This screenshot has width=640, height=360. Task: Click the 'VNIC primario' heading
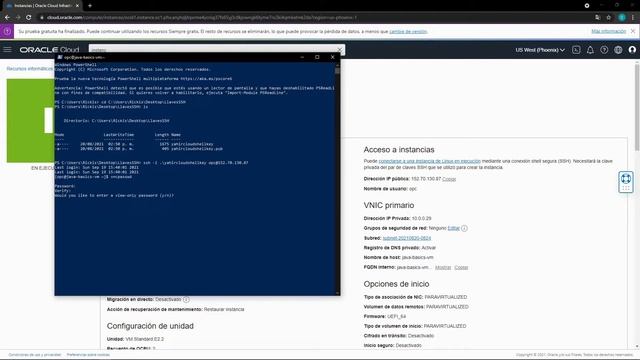[389, 205]
